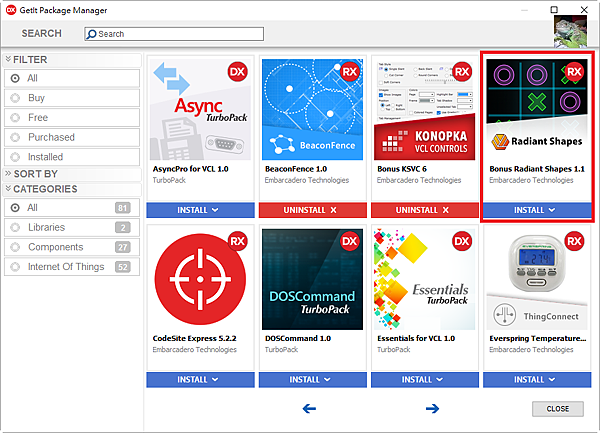Click the 'CodeSite Express 5.2.2' title

(x=194, y=338)
